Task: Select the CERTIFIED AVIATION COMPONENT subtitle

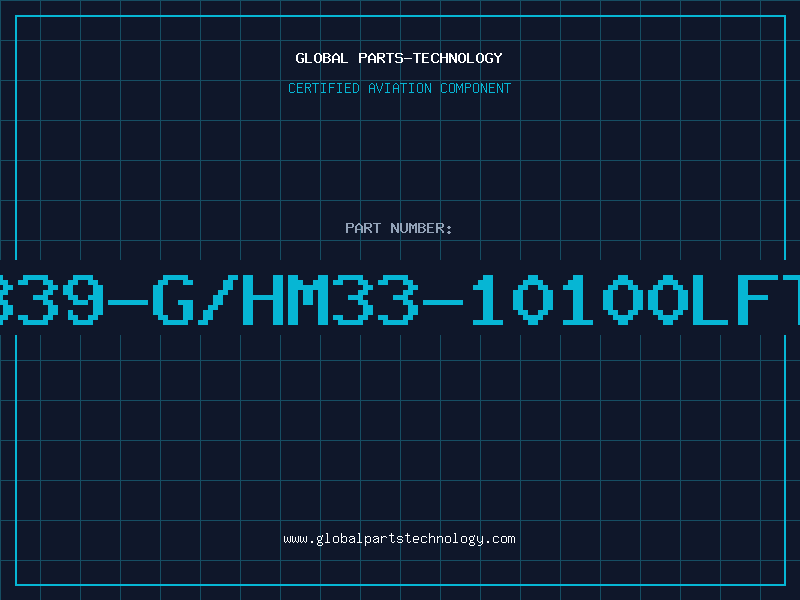Action: coord(399,88)
